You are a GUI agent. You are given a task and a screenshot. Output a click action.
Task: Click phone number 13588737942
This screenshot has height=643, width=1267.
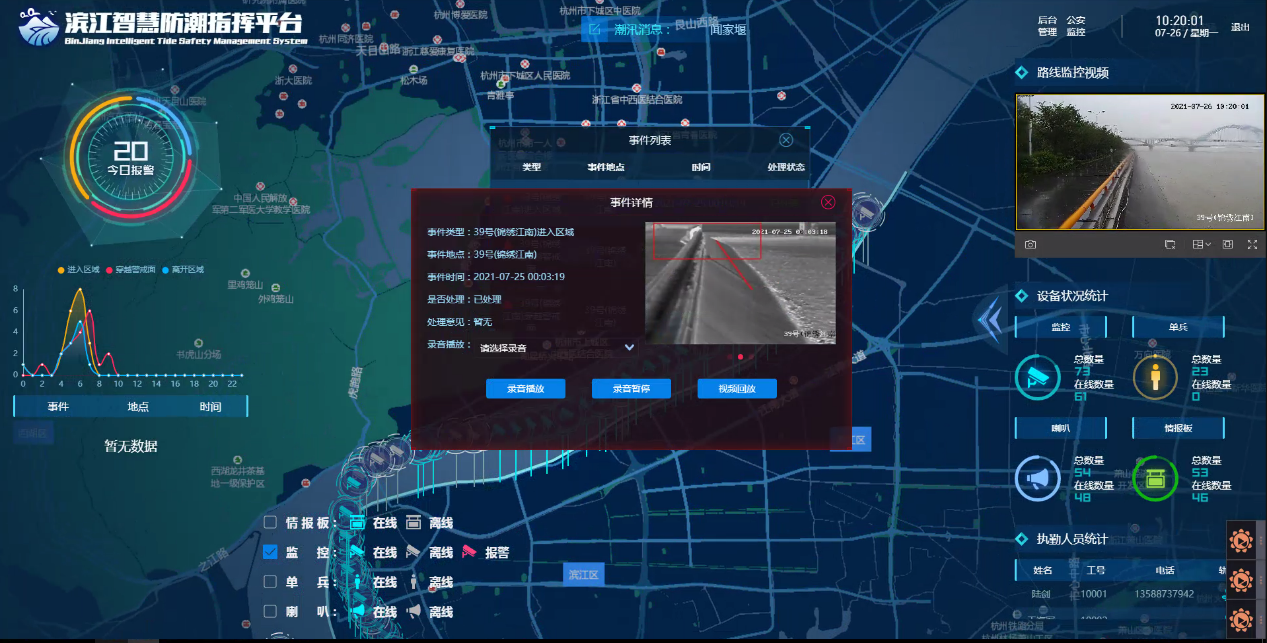tap(1163, 594)
